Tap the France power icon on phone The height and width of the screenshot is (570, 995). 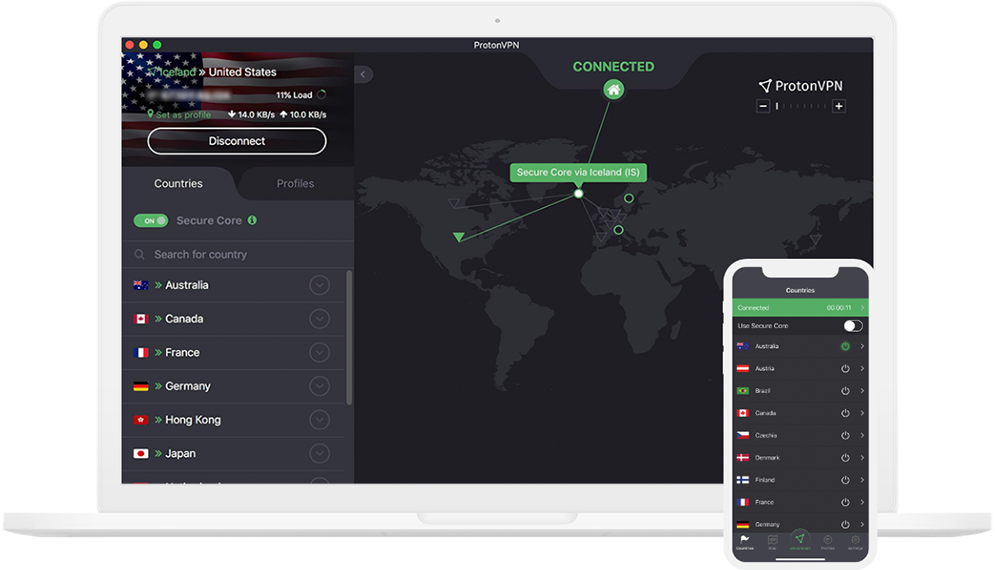845,502
